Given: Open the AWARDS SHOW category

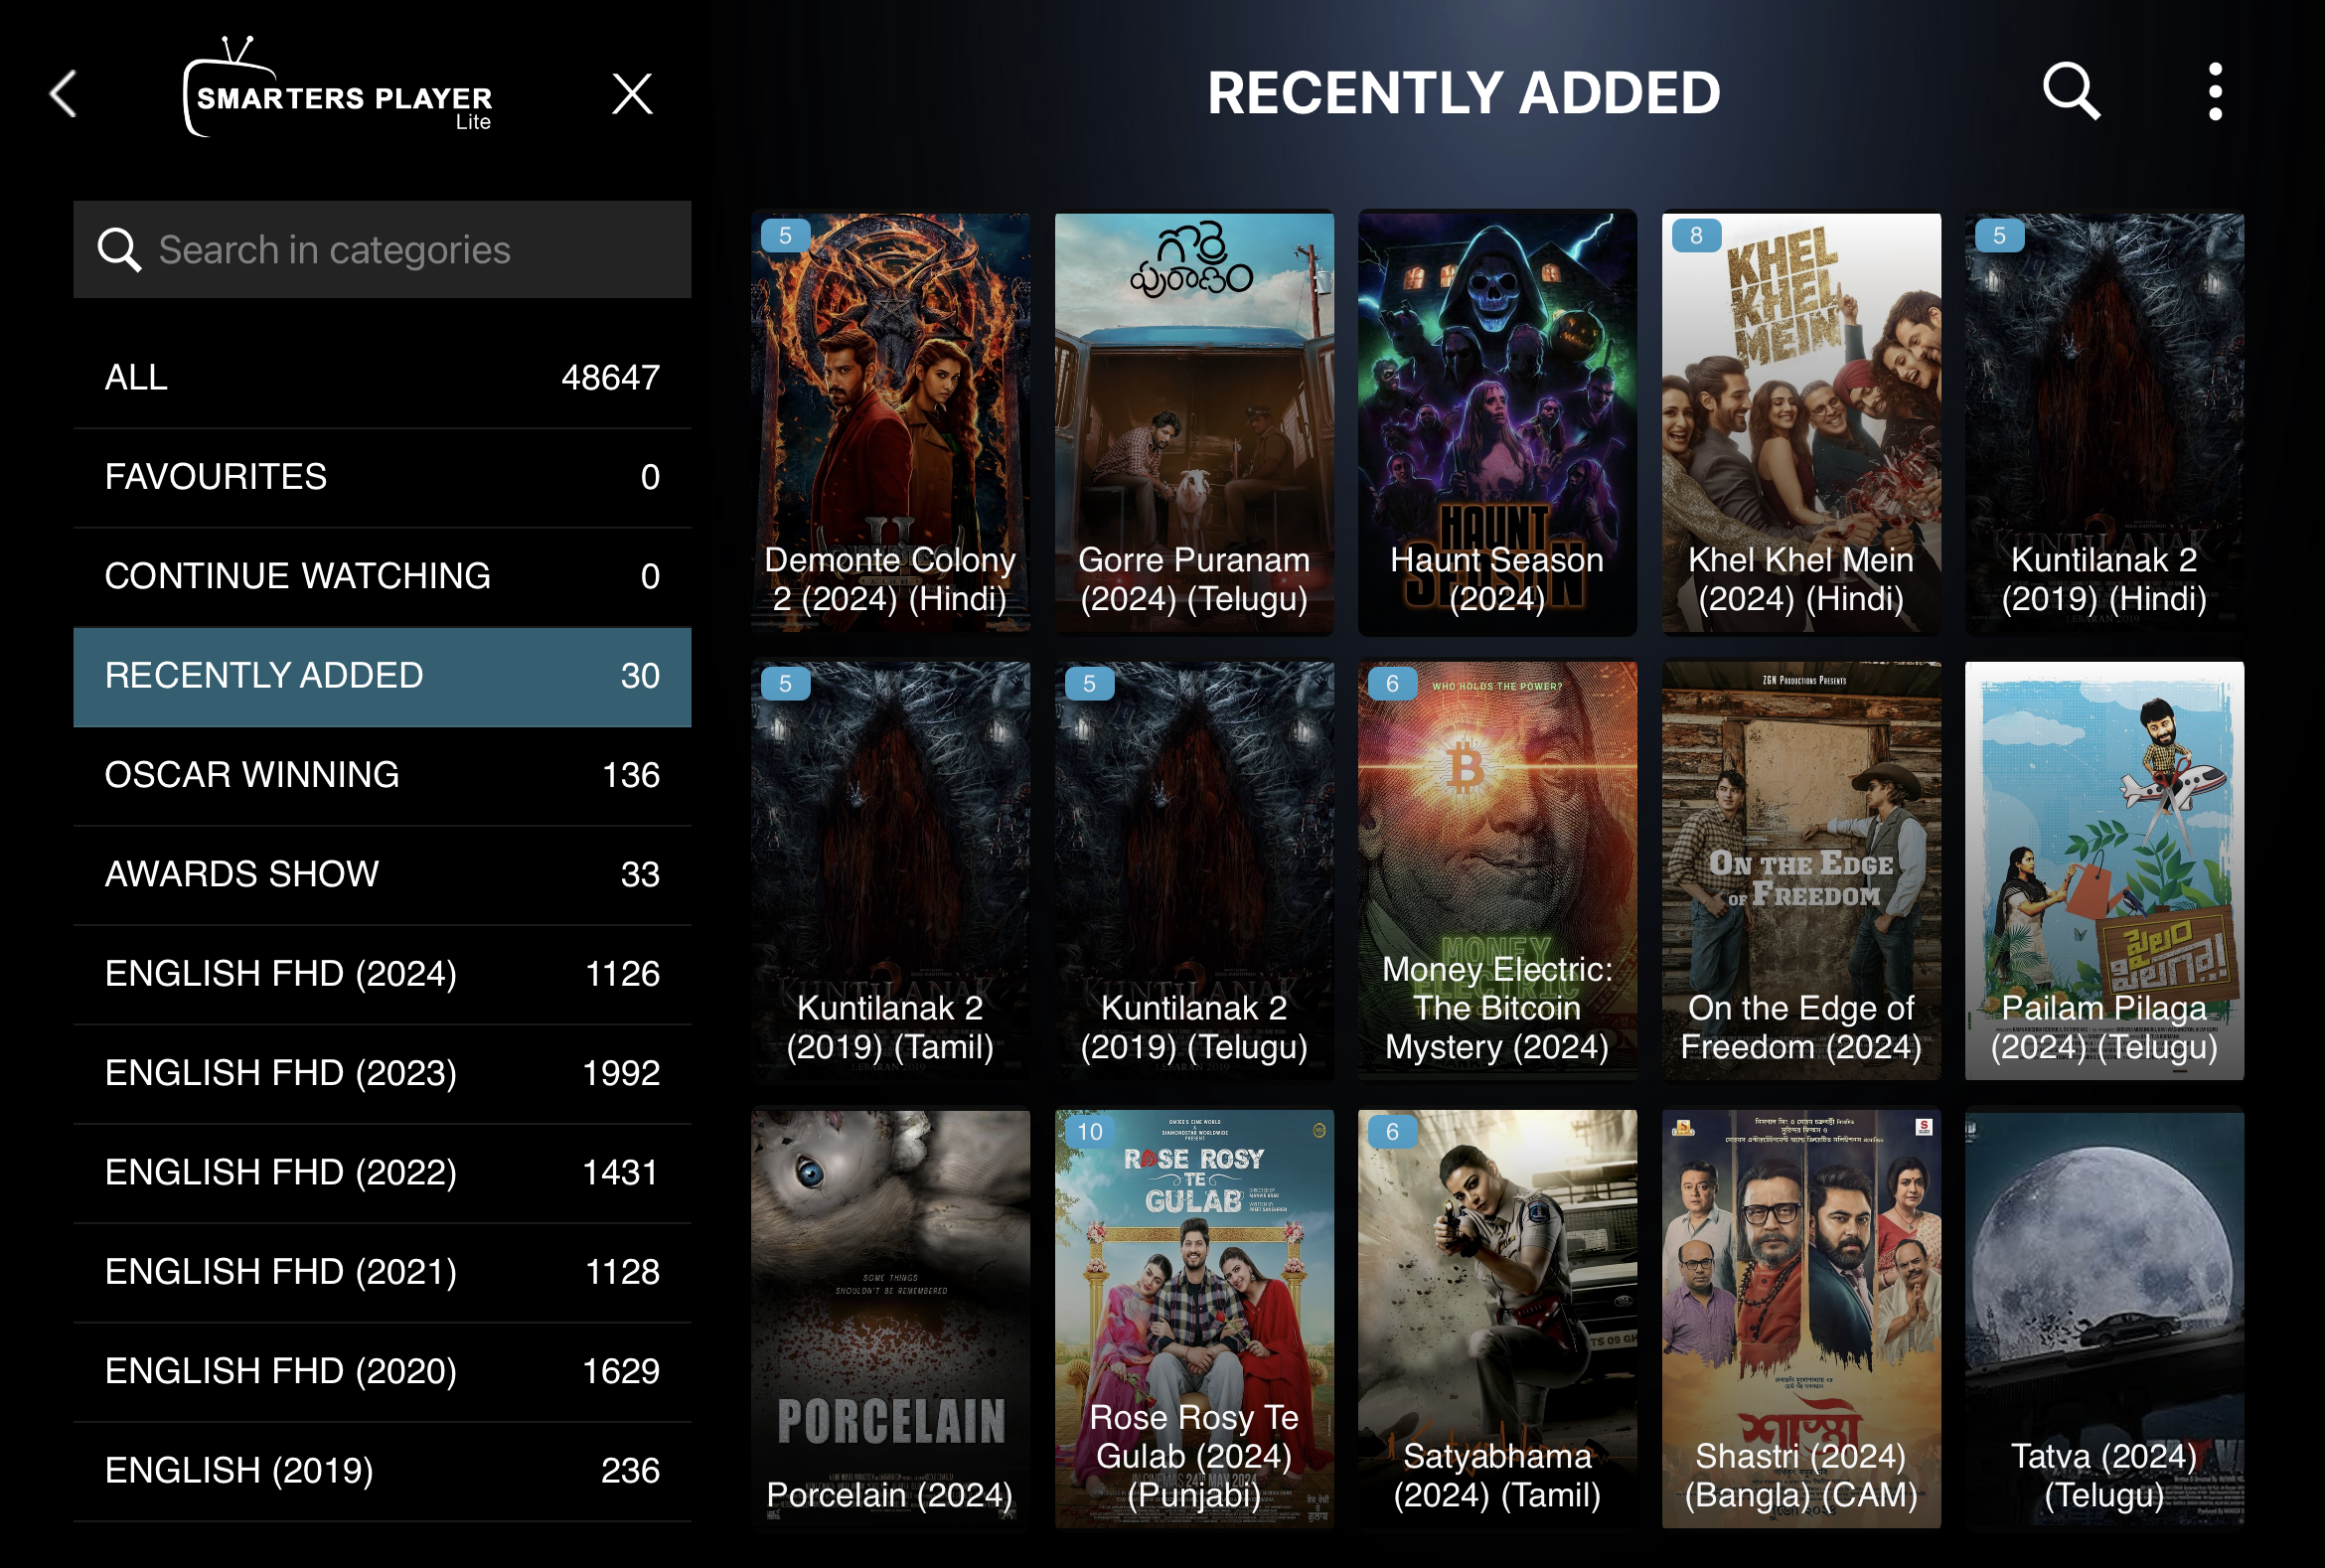Looking at the screenshot, I should click(x=382, y=874).
